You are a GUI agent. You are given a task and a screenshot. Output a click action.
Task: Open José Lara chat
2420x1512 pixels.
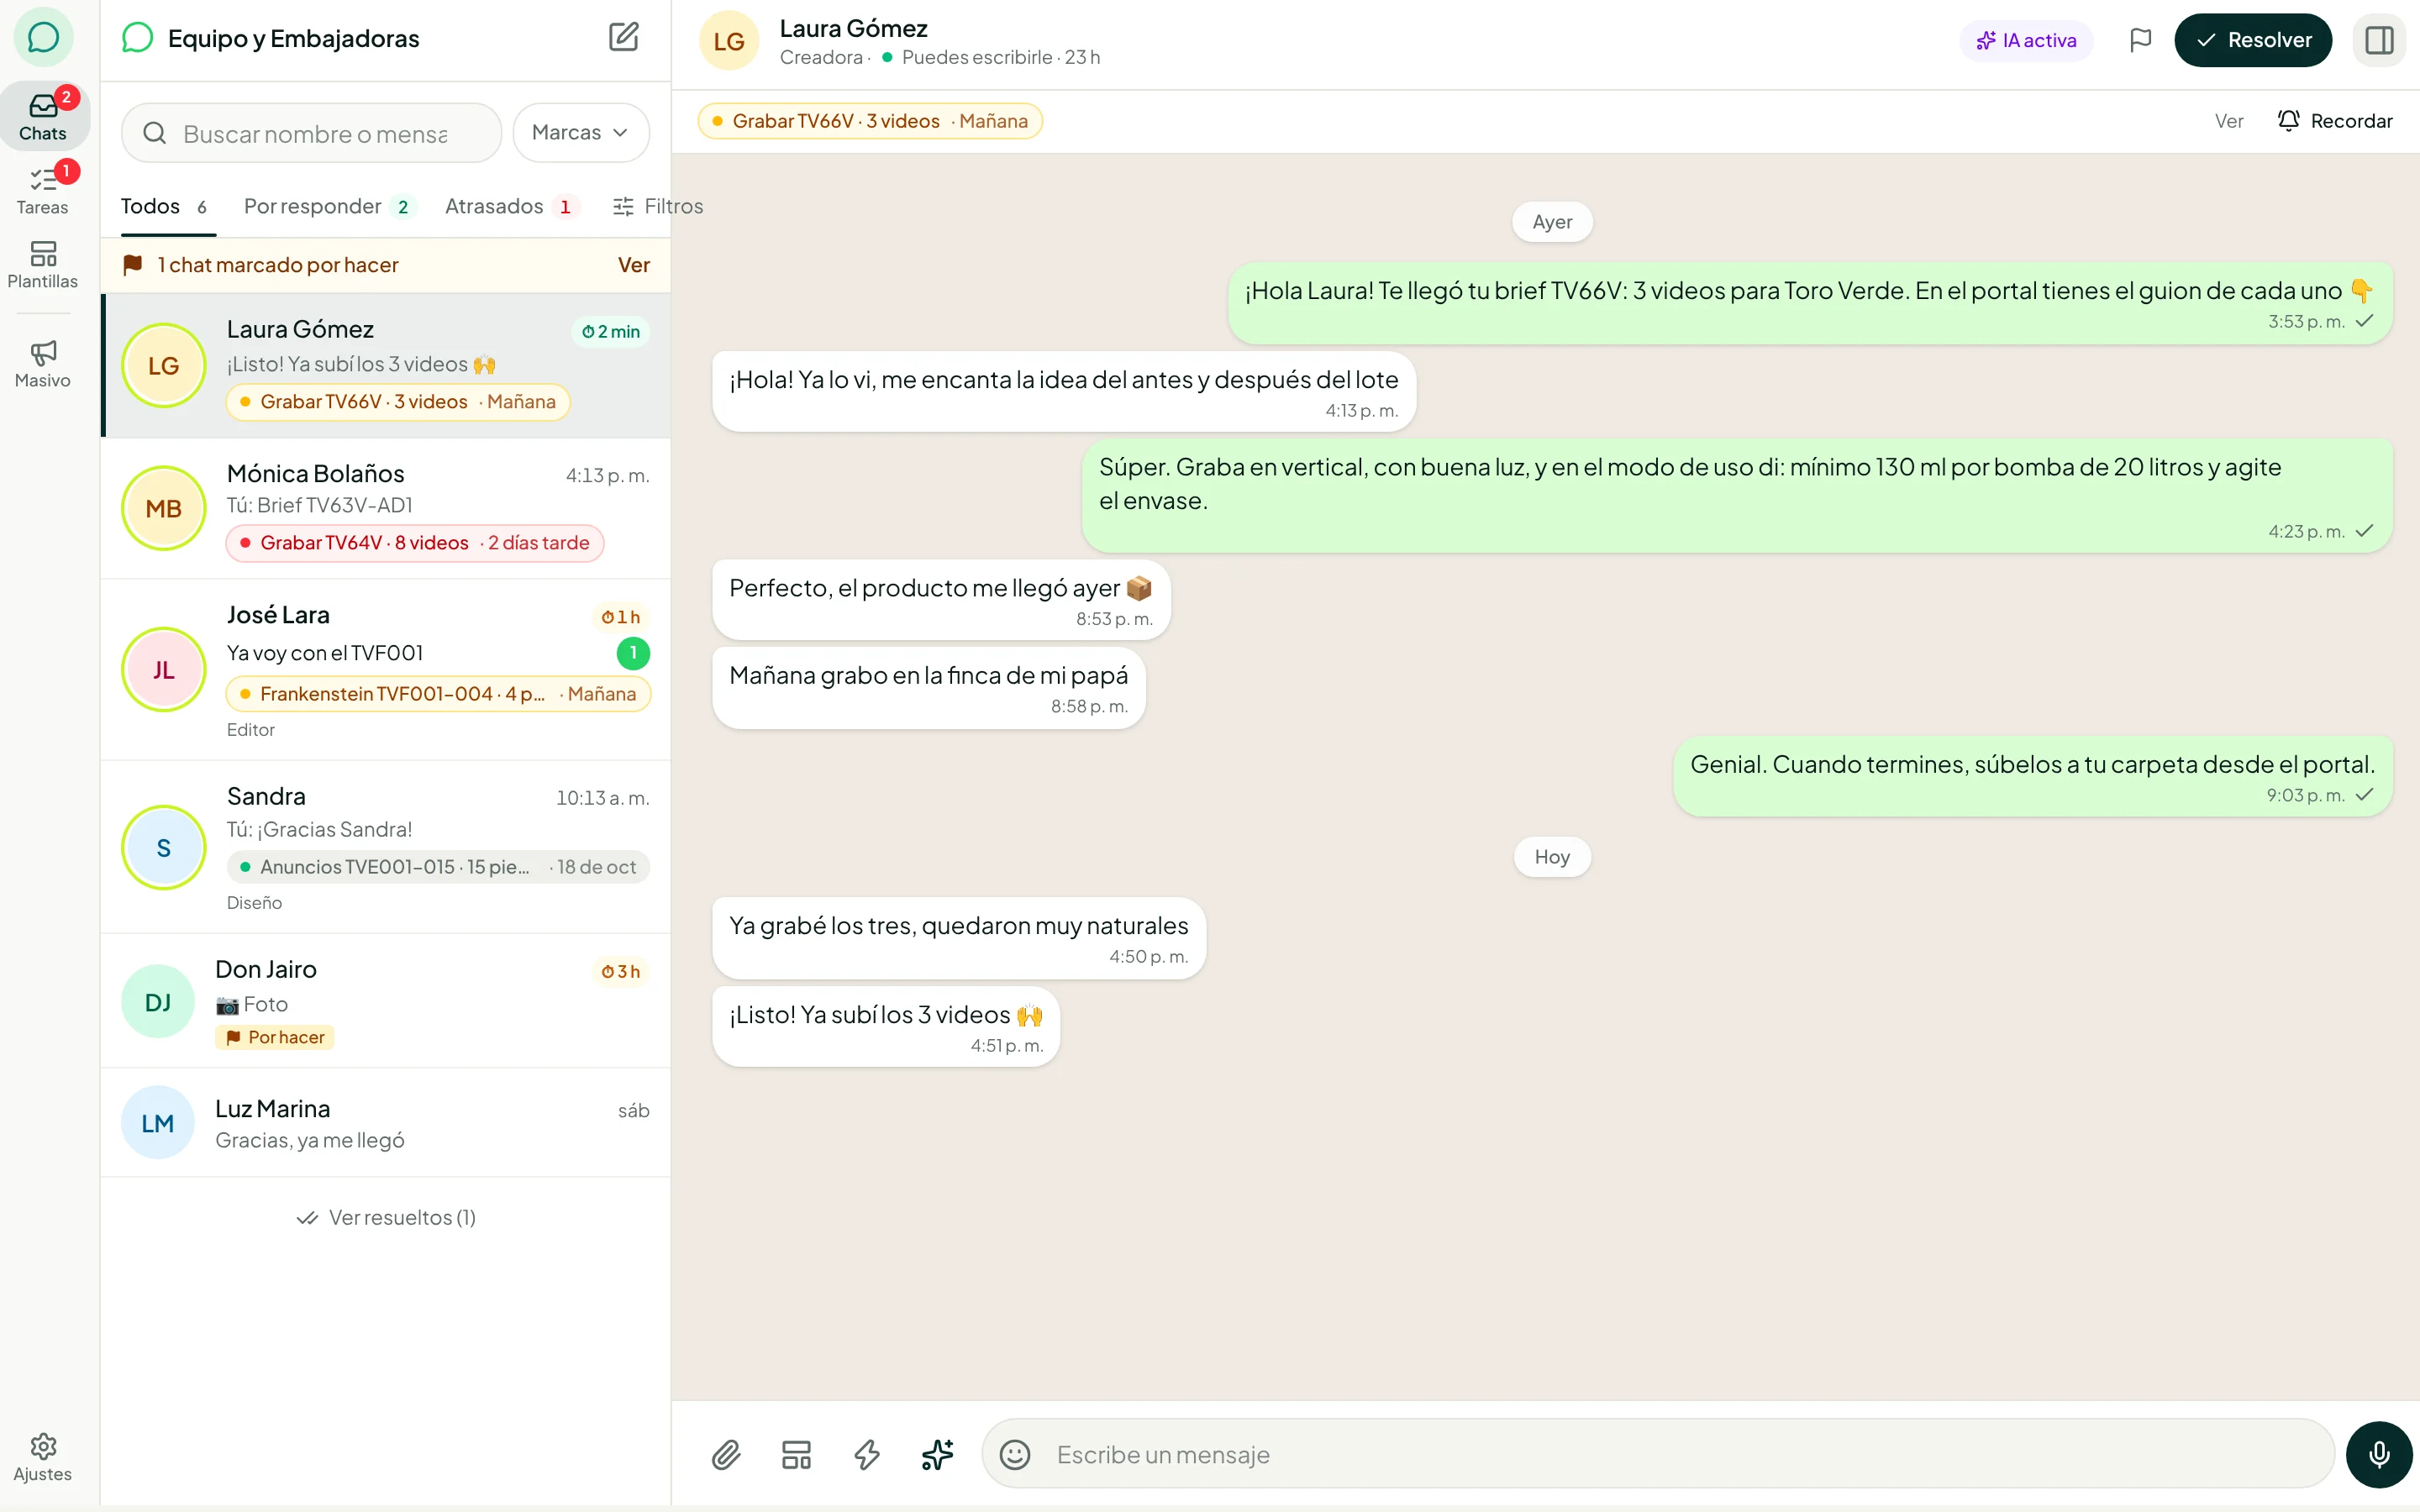[x=386, y=669]
